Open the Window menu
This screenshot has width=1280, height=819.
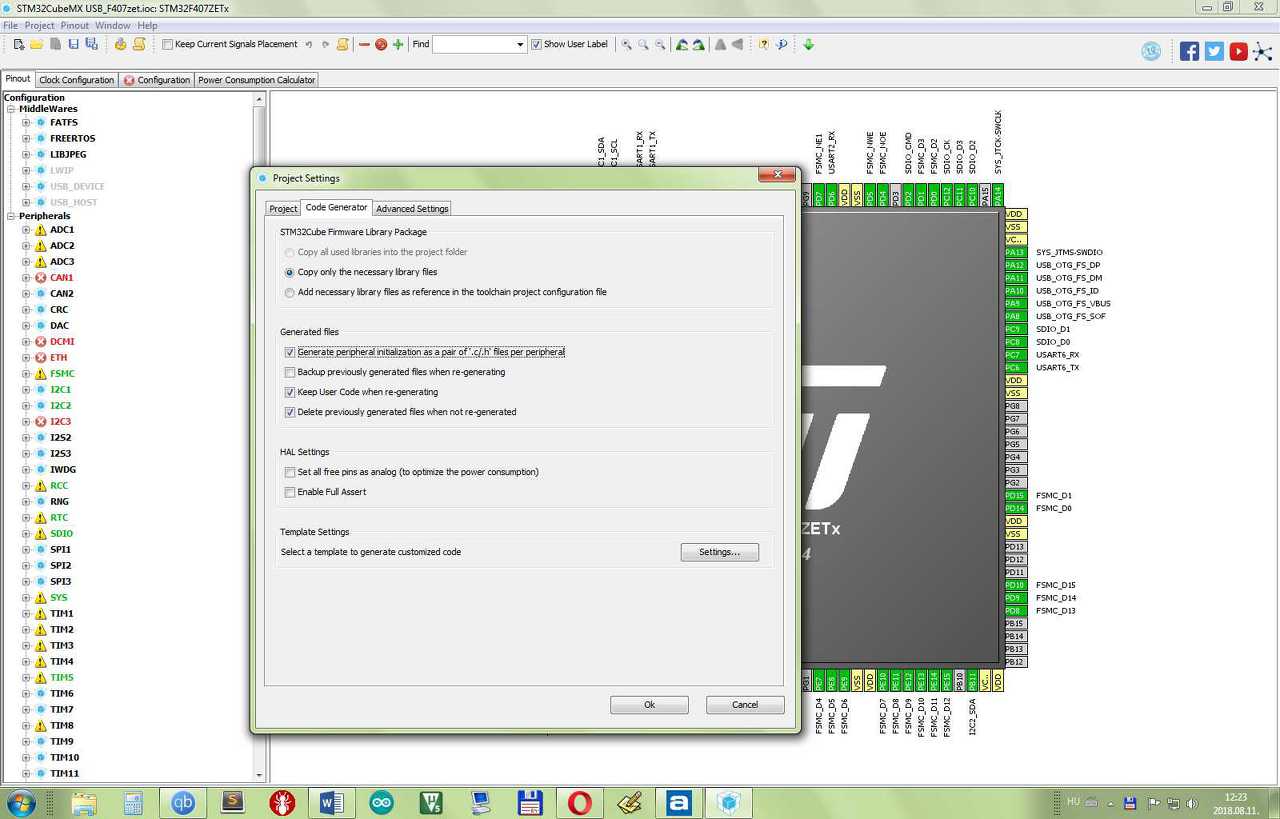click(x=113, y=25)
